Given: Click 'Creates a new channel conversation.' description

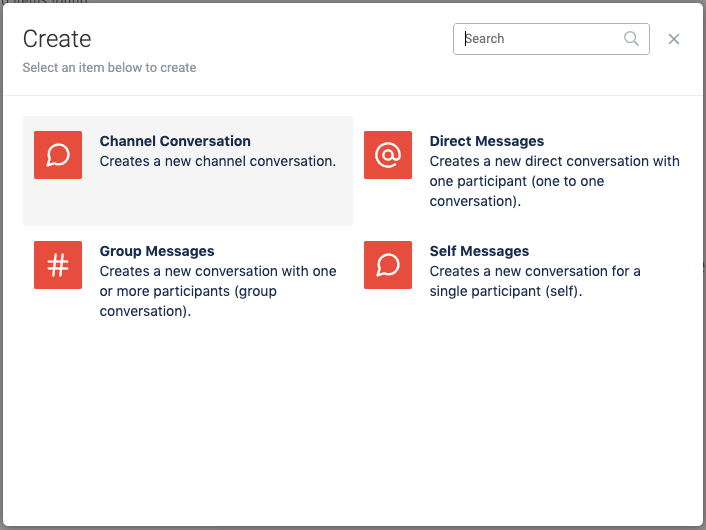Looking at the screenshot, I should tap(218, 161).
